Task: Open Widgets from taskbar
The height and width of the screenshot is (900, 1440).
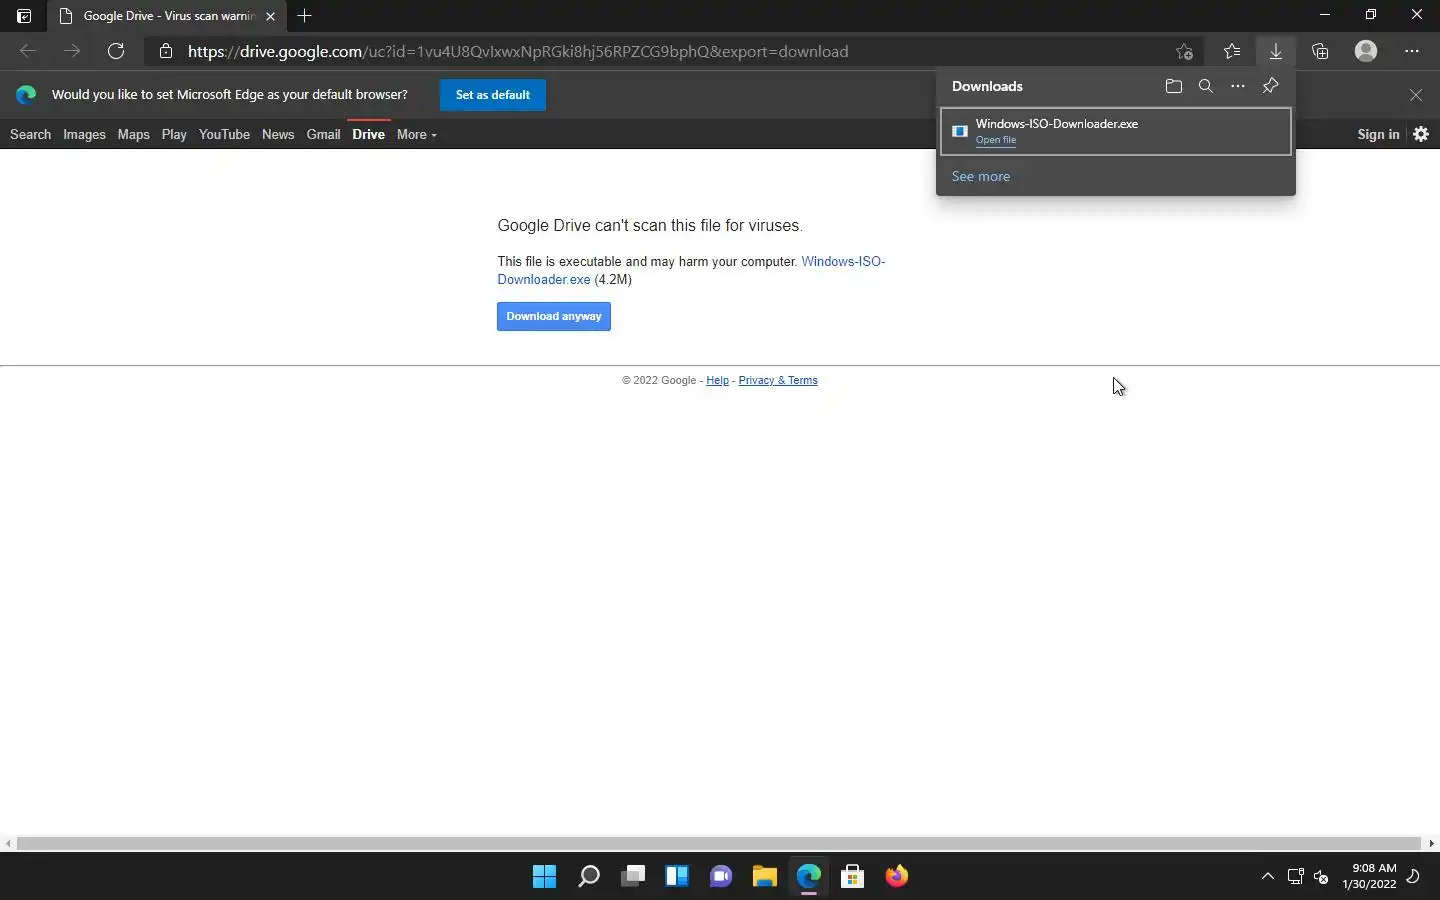Action: pos(677,876)
